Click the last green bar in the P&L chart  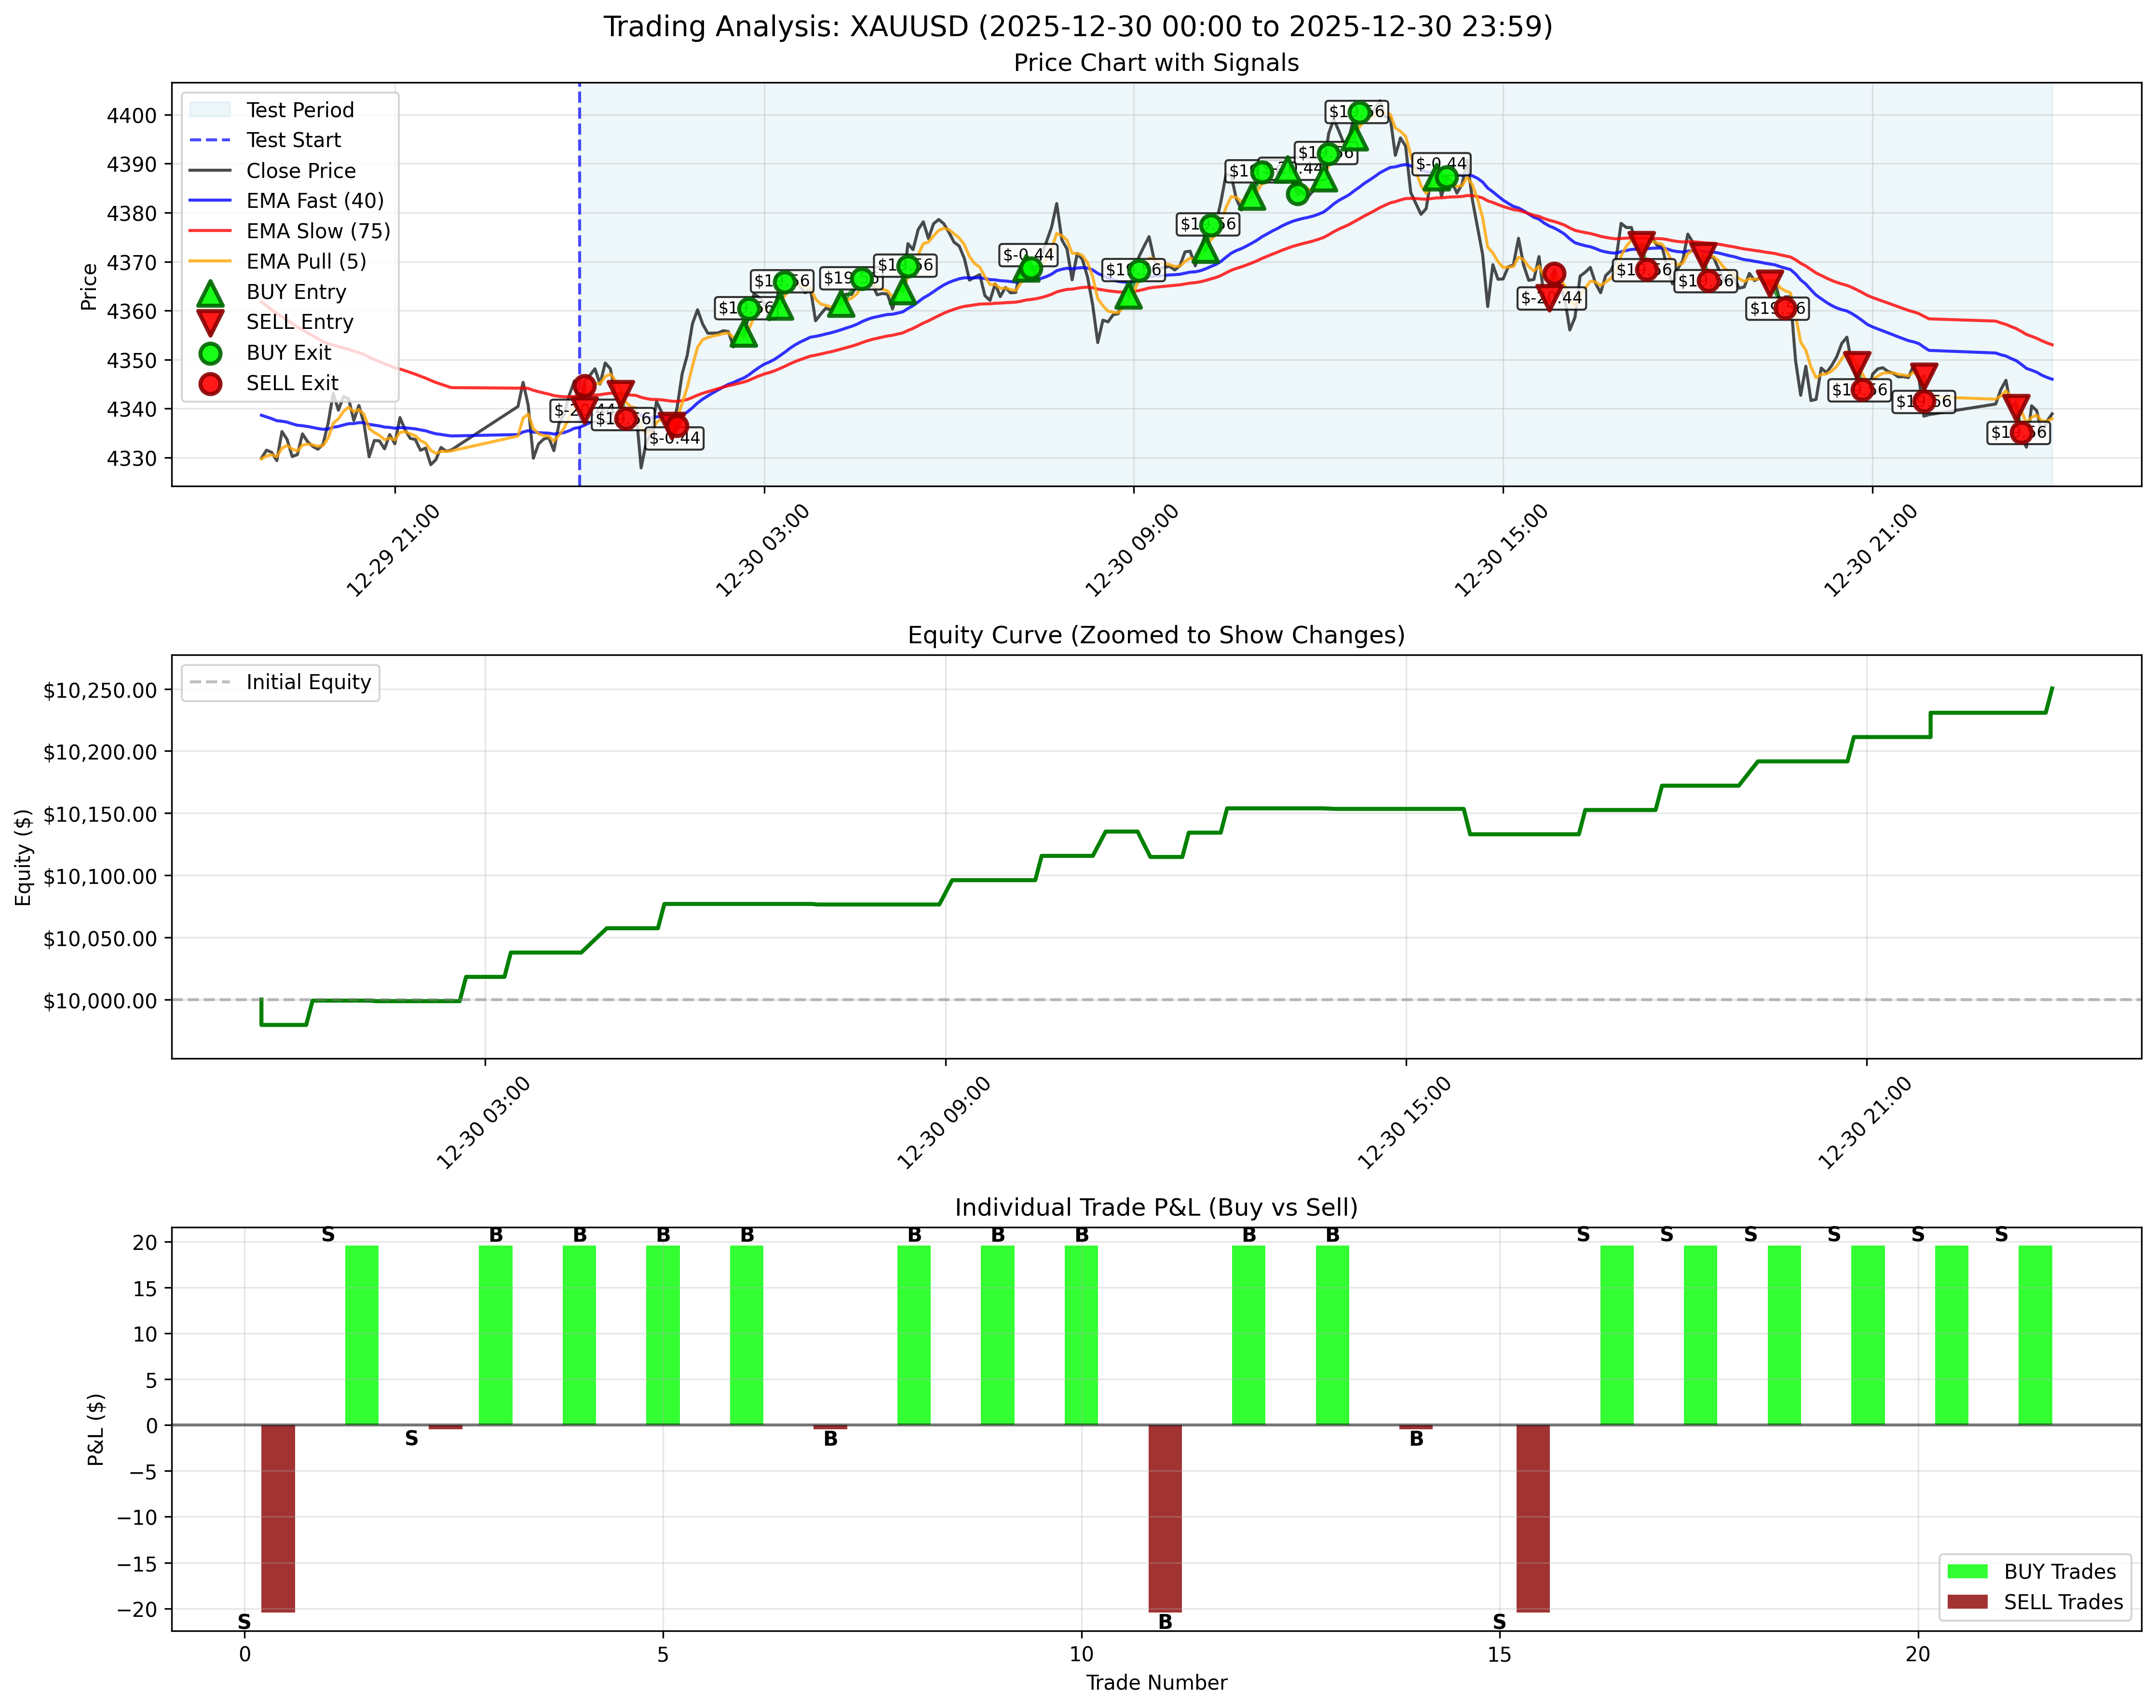[2035, 1335]
